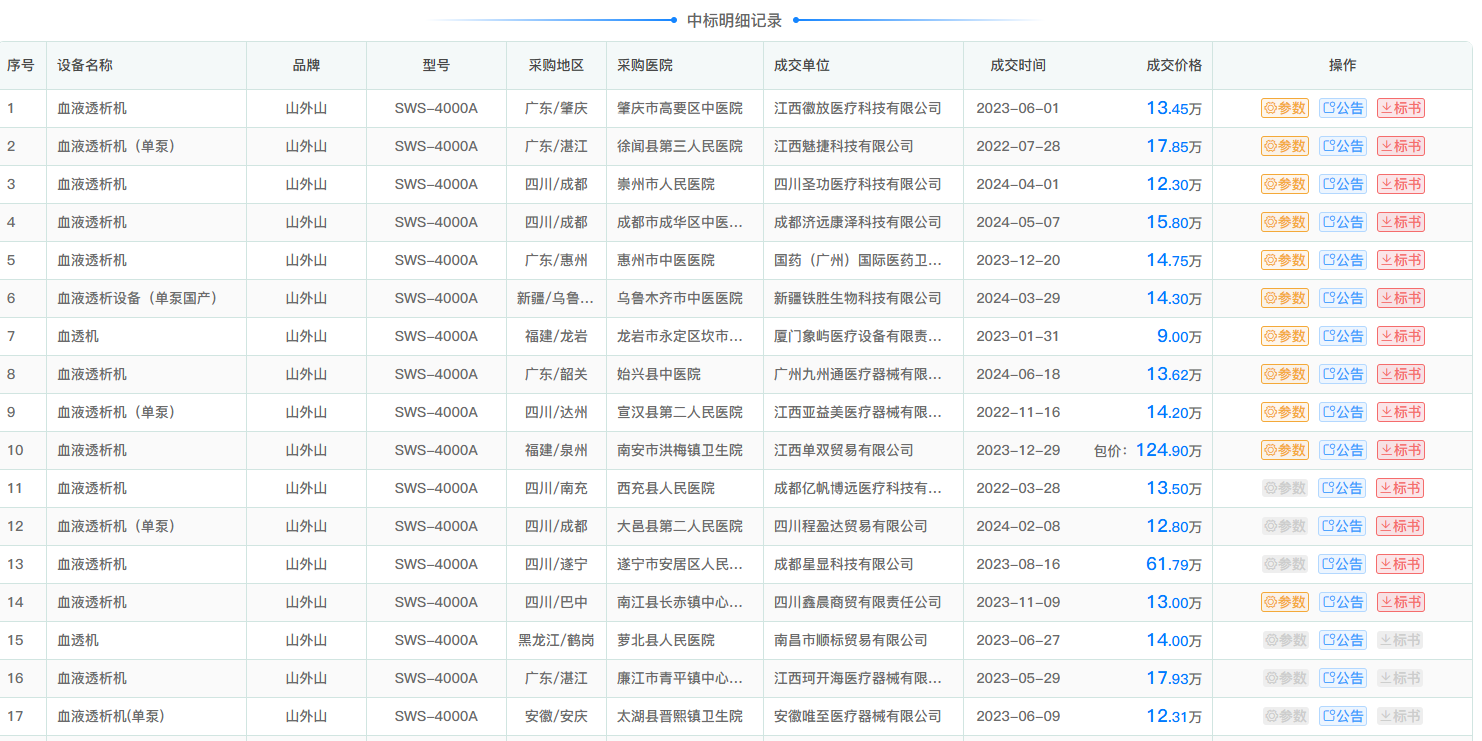Download 标书 for row 3 崇州市人民医院
The height and width of the screenshot is (741, 1482).
[x=1401, y=184]
